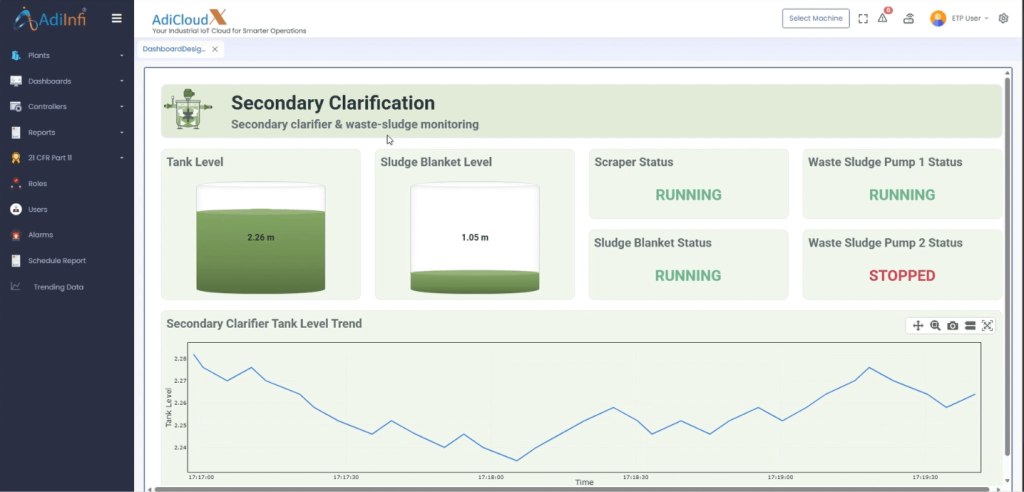
Task: Toggle the hamburger sidebar menu
Action: pos(117,18)
